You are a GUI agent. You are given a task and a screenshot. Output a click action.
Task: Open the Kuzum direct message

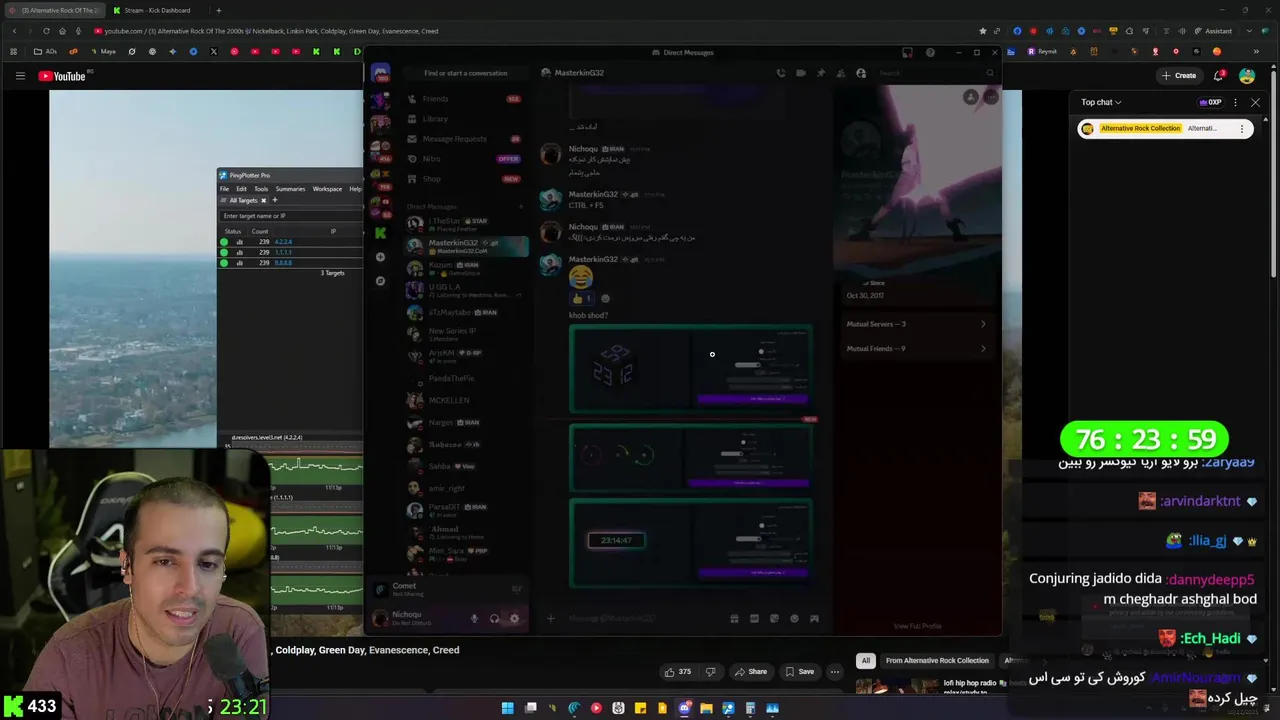tap(465, 268)
